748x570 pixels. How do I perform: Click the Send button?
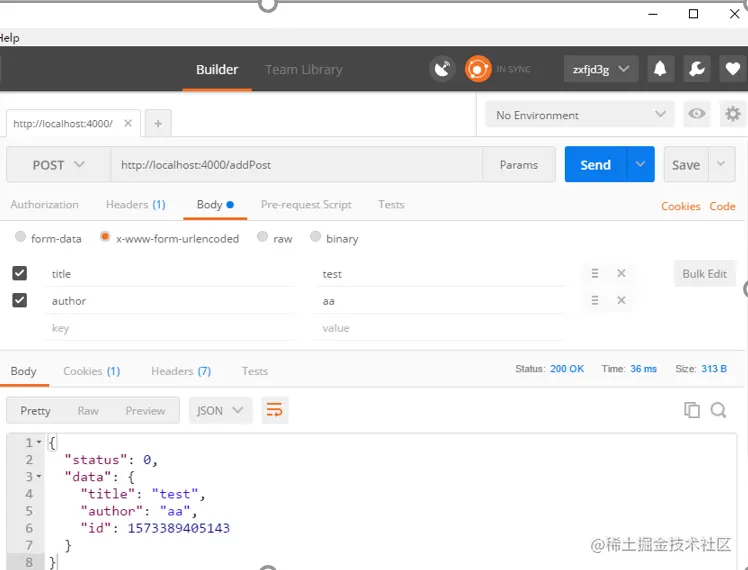point(595,165)
